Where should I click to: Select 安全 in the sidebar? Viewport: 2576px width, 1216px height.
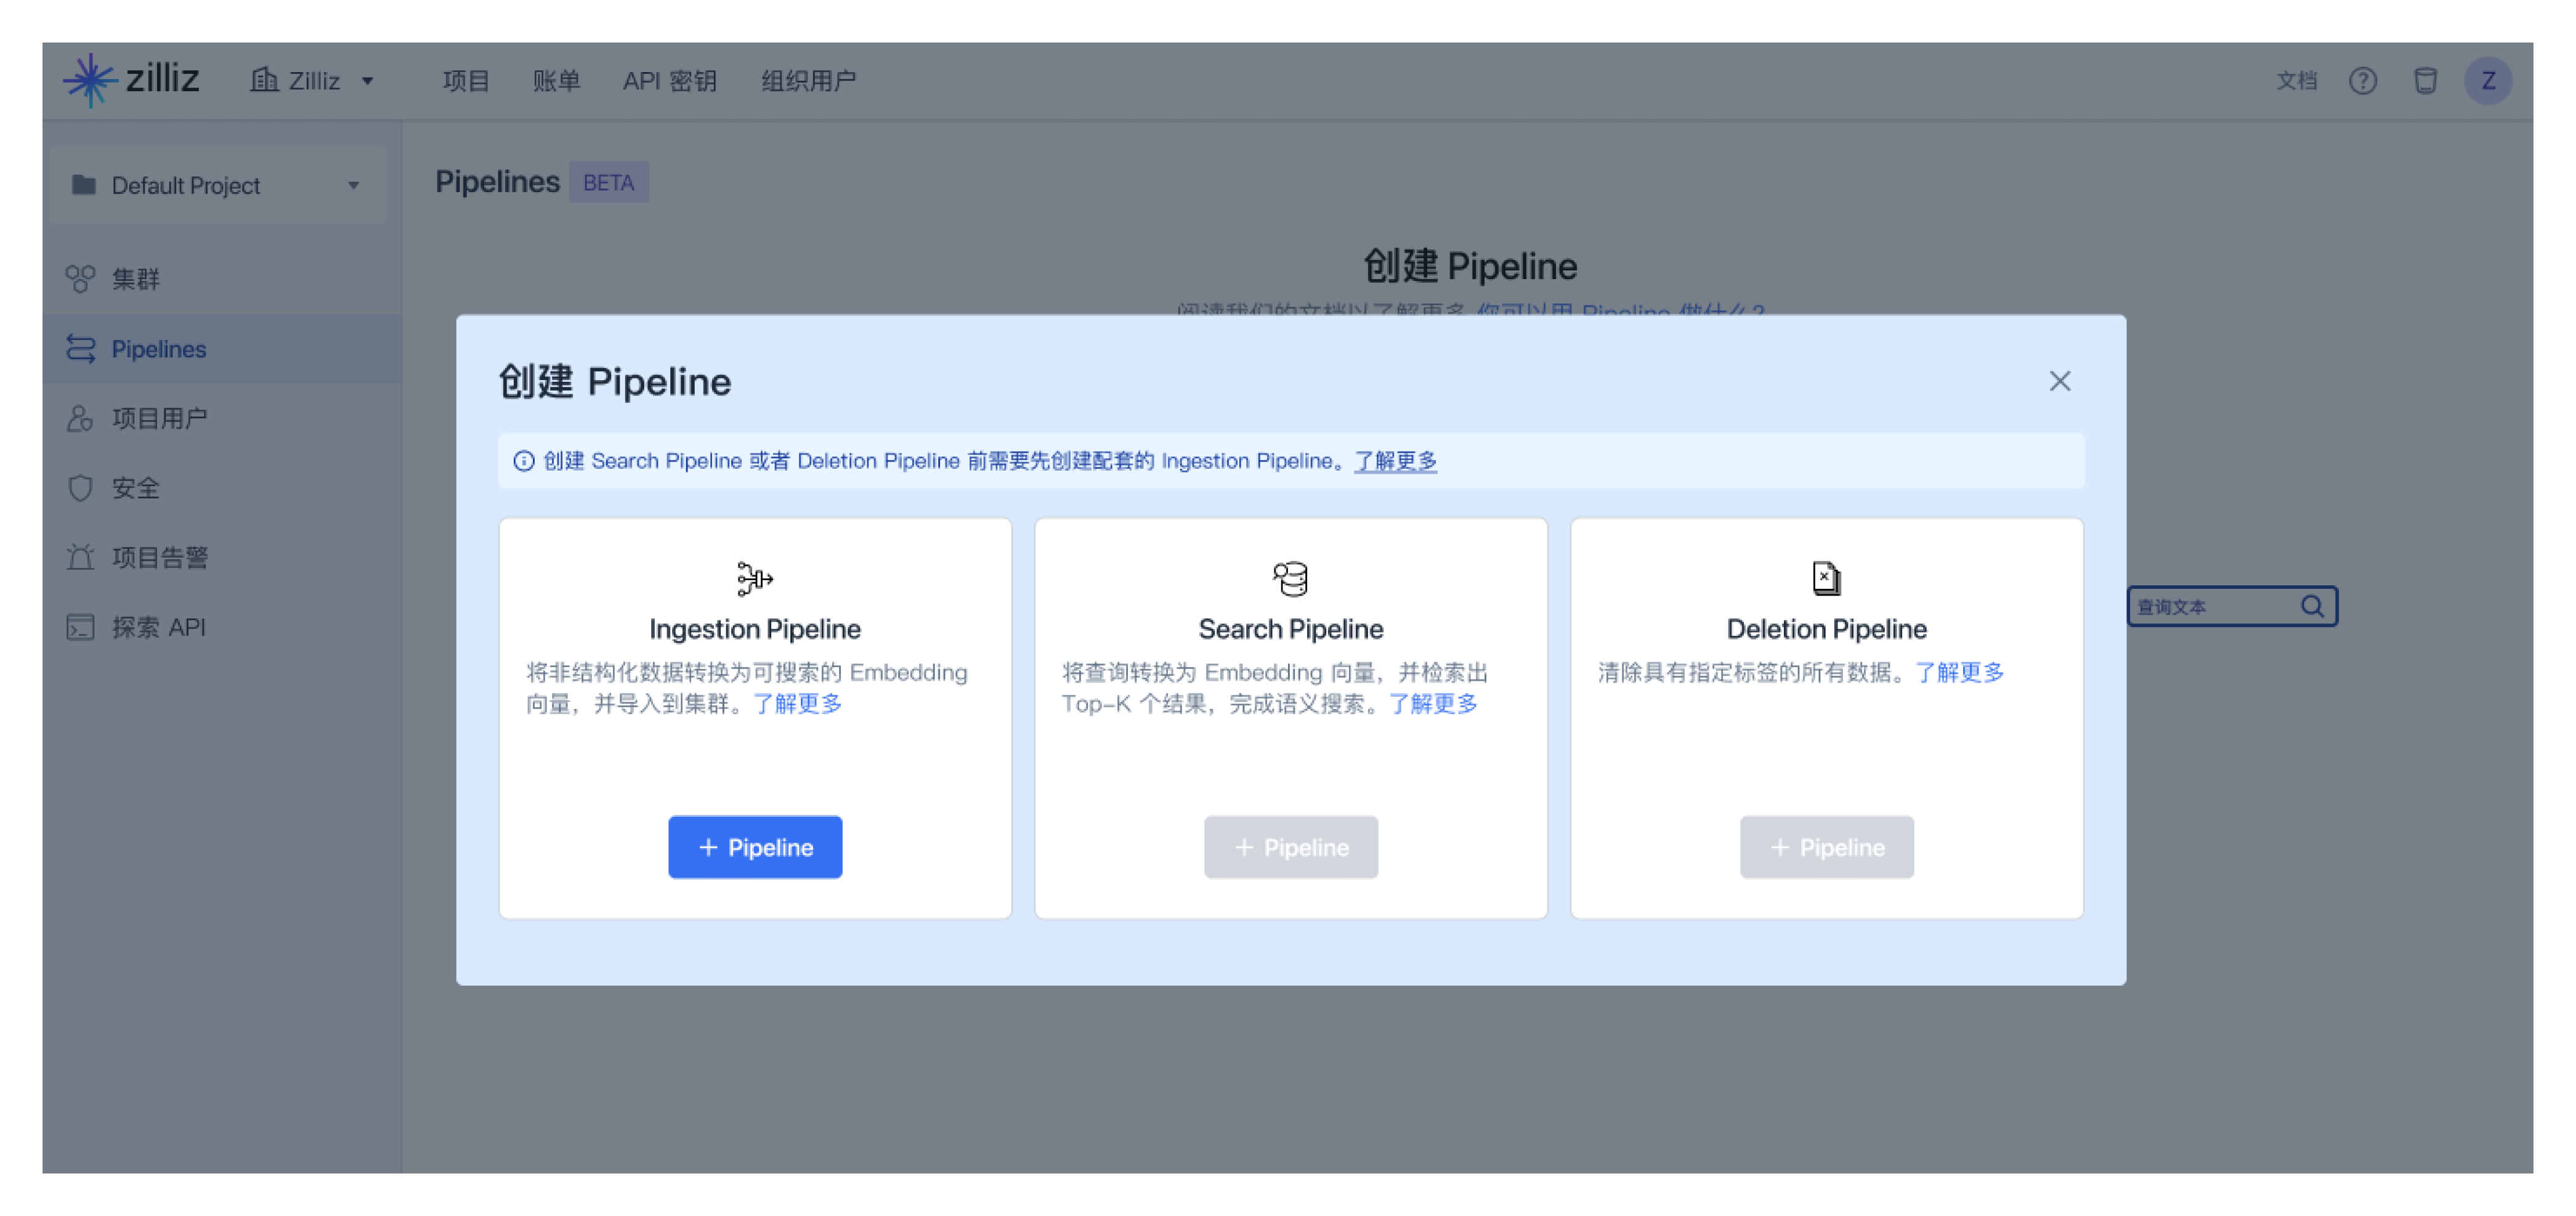222,488
